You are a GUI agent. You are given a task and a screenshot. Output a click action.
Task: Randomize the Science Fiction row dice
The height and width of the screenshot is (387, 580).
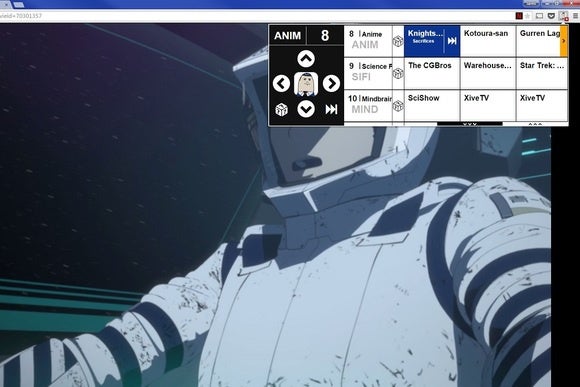pos(398,73)
